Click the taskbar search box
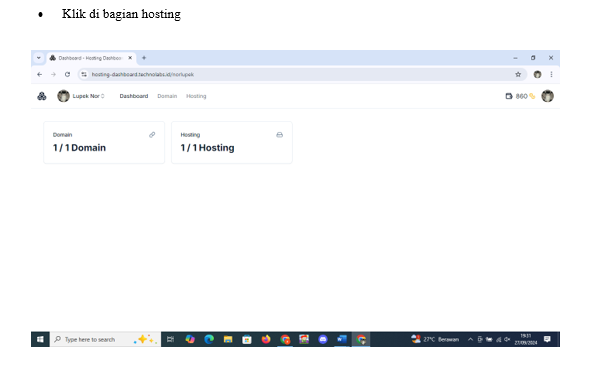Image resolution: width=602 pixels, height=365 pixels. (105, 339)
